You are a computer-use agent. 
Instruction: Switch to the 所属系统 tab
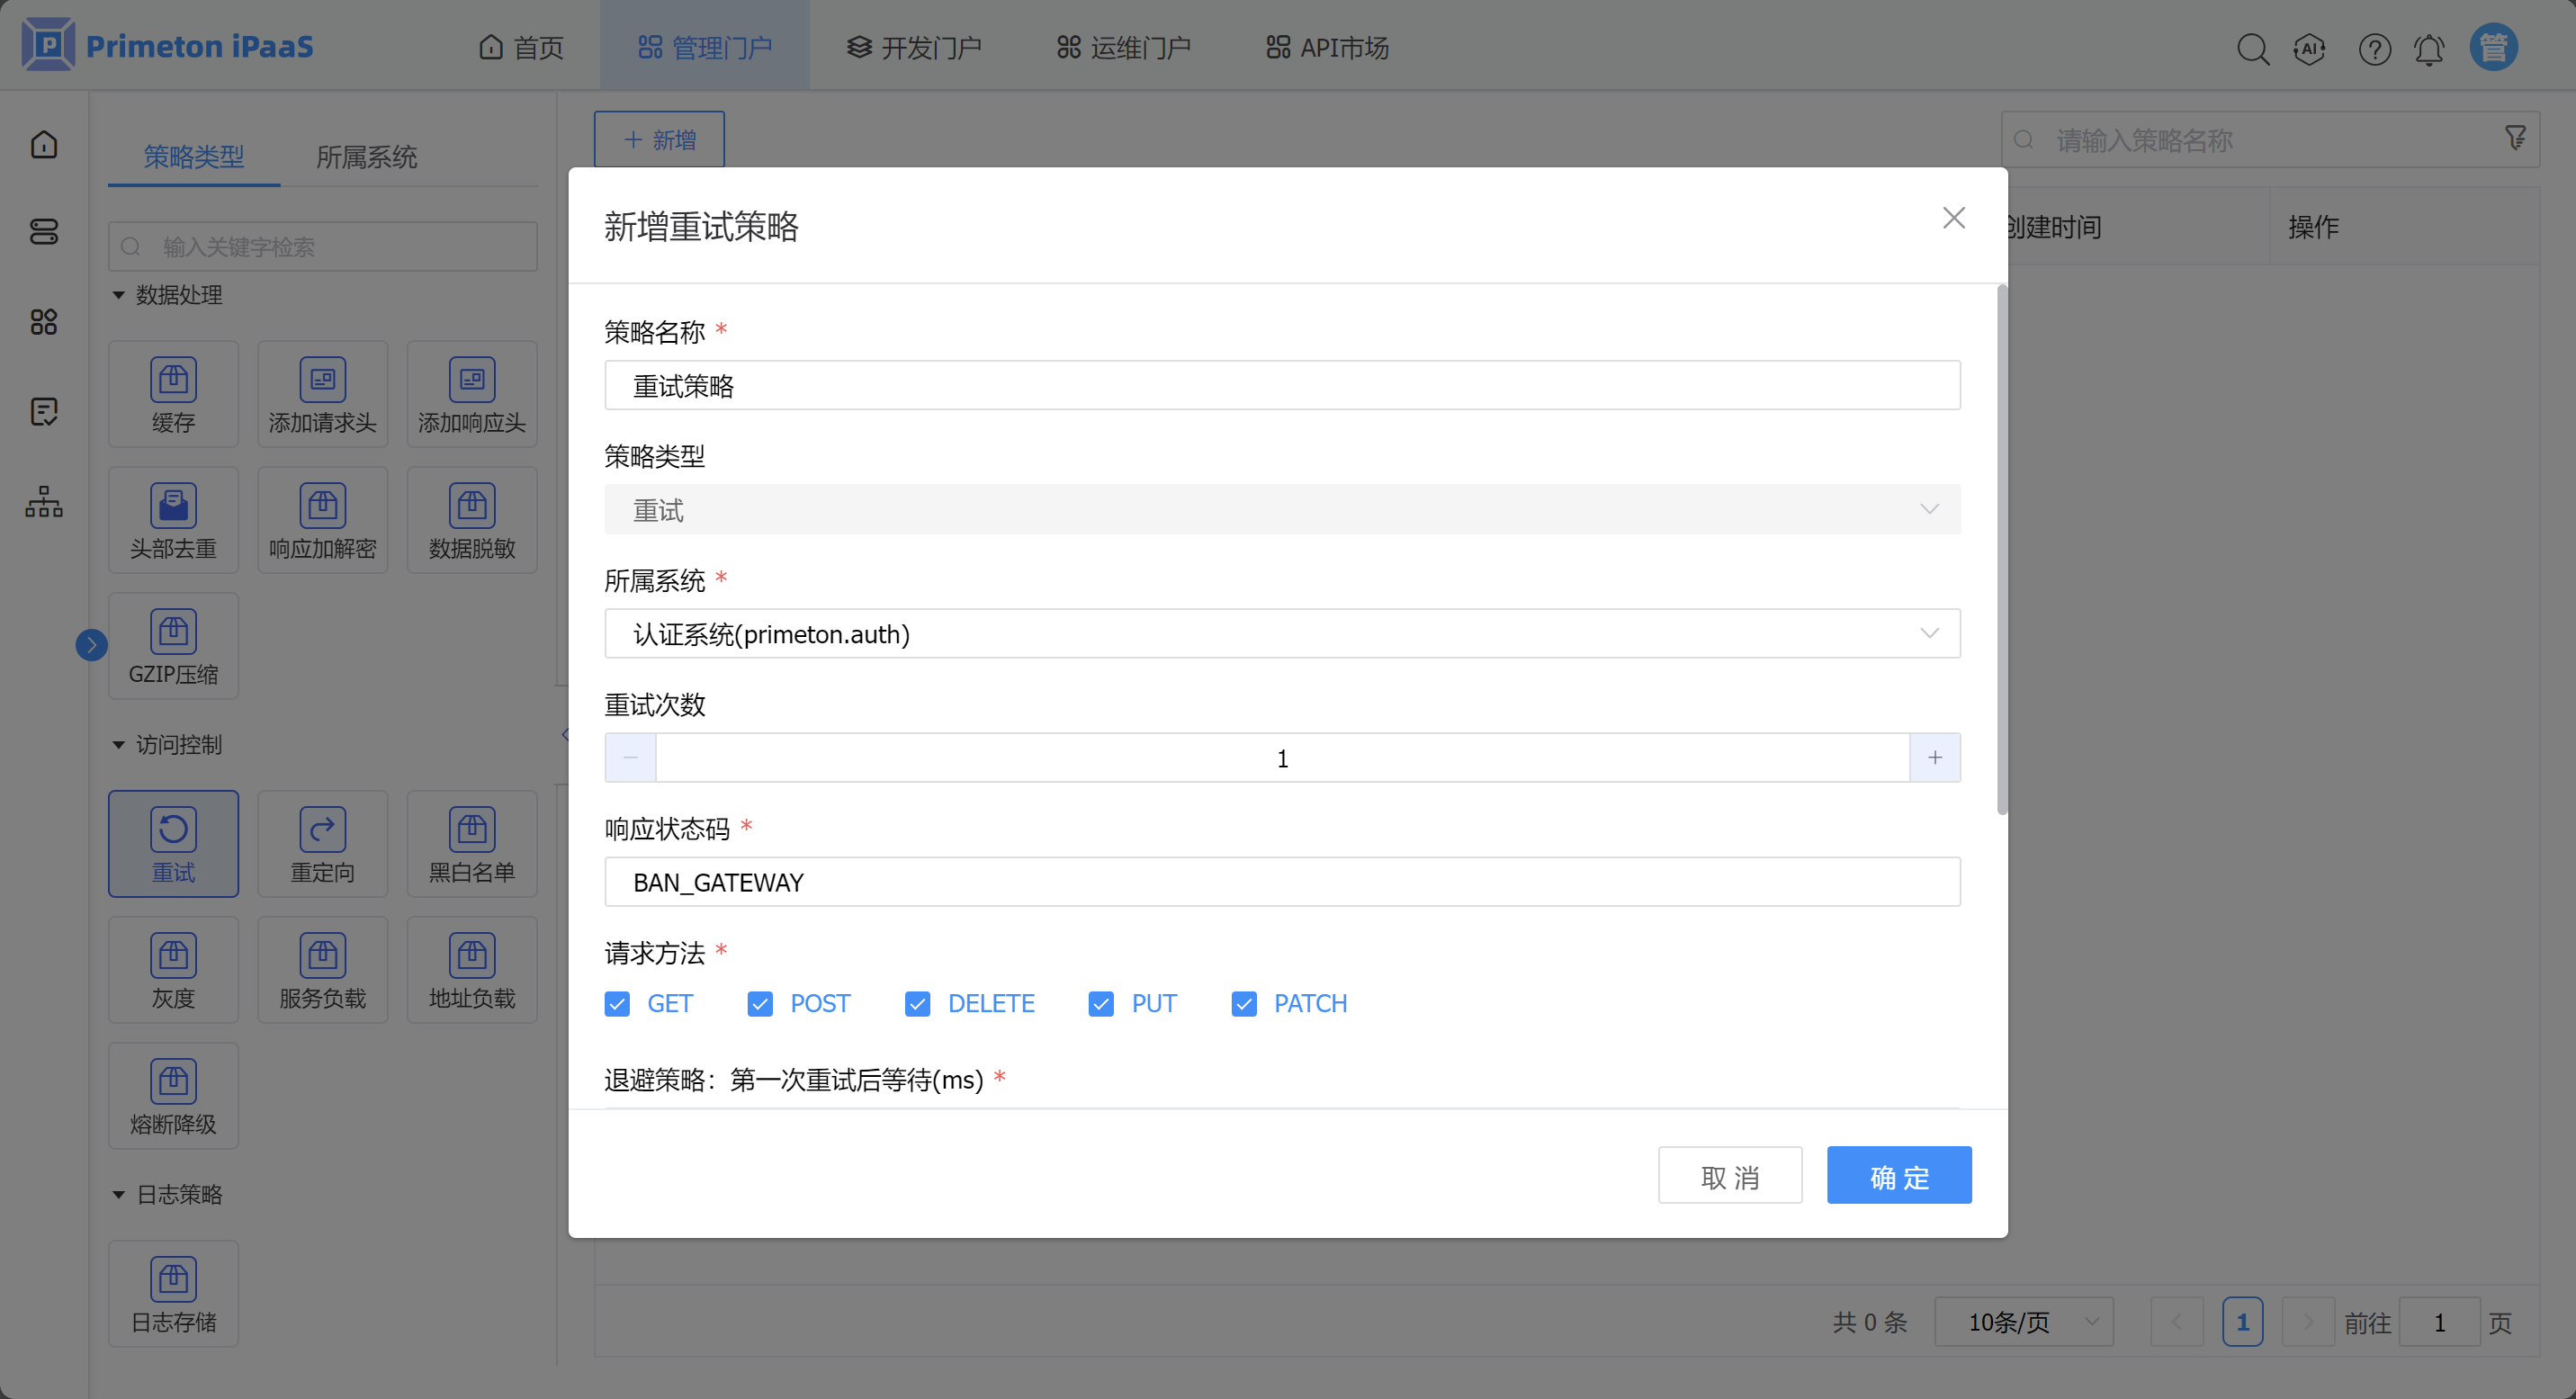pyautogui.click(x=366, y=157)
